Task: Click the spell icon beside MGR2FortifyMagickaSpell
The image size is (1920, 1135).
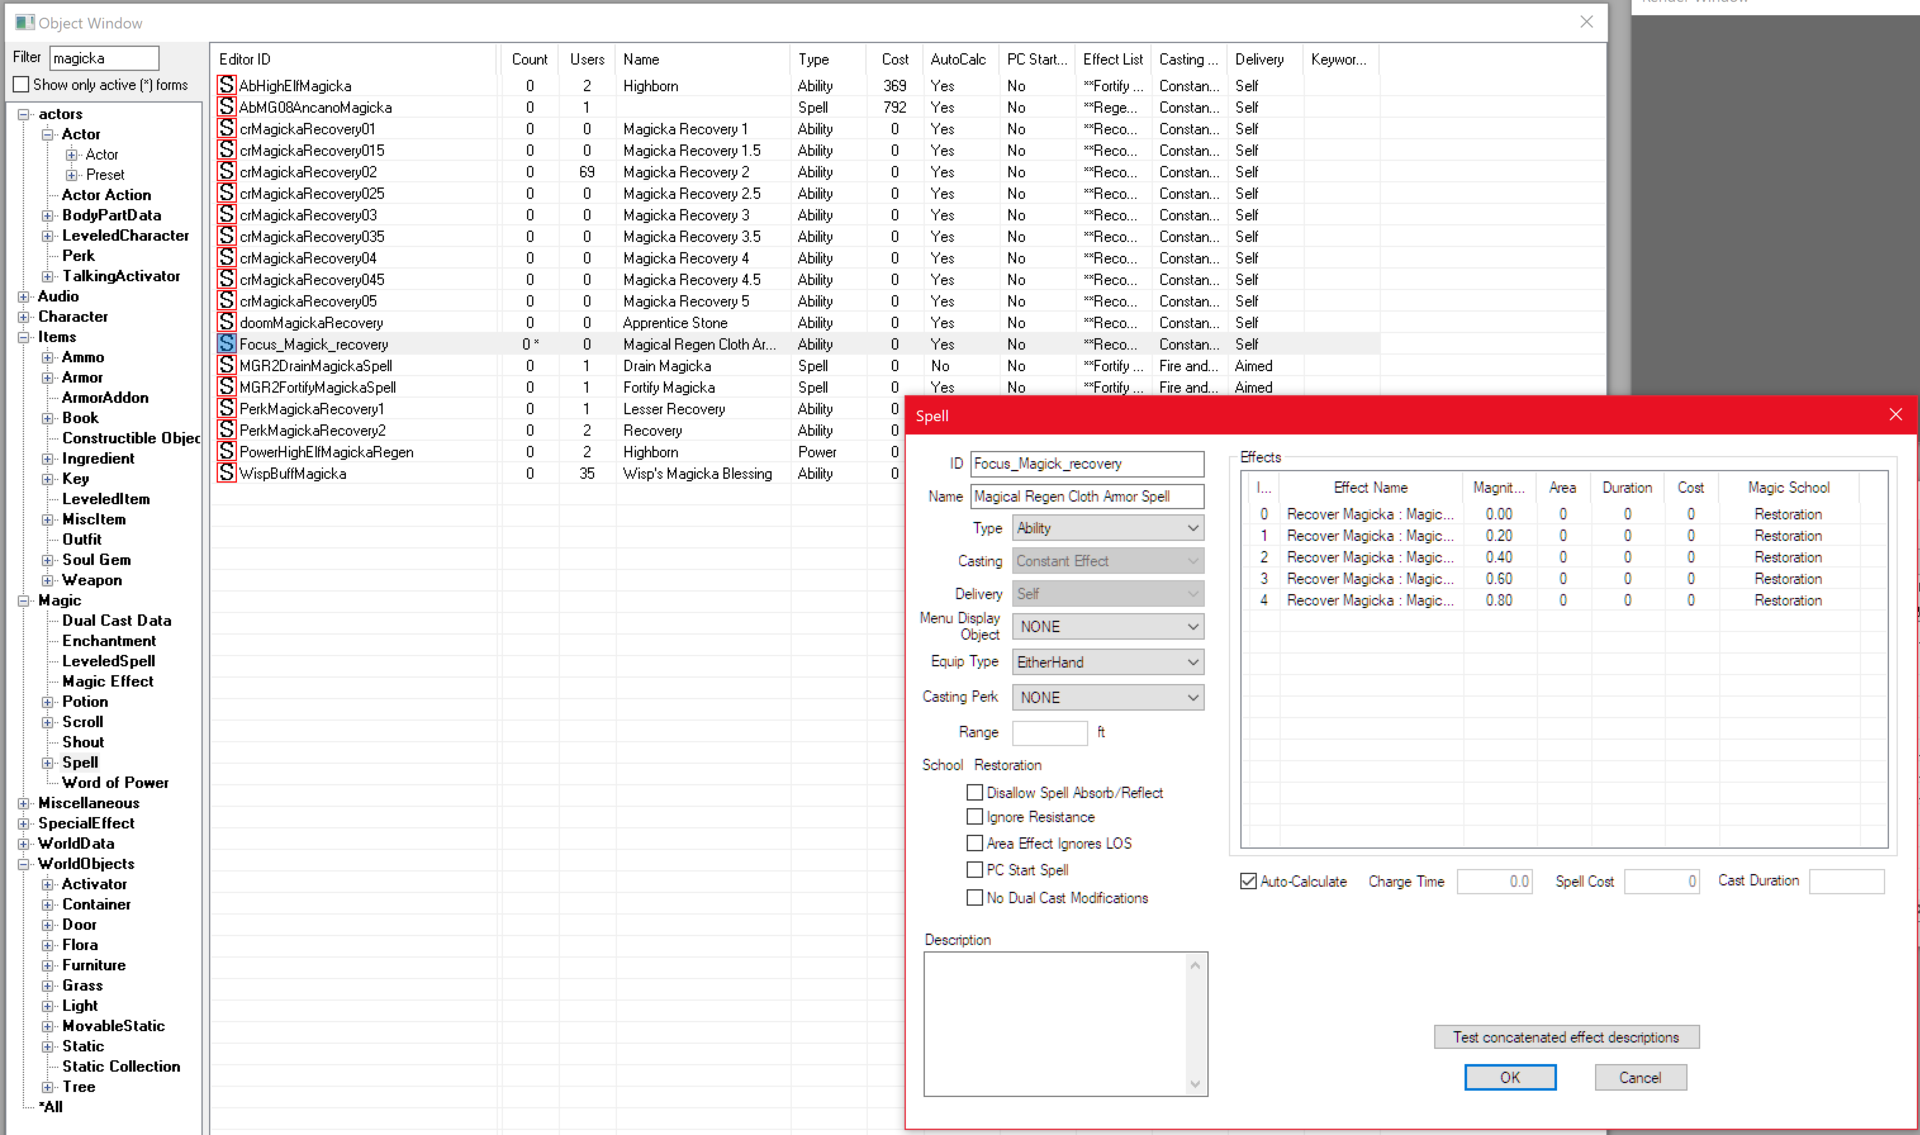Action: pyautogui.click(x=227, y=387)
